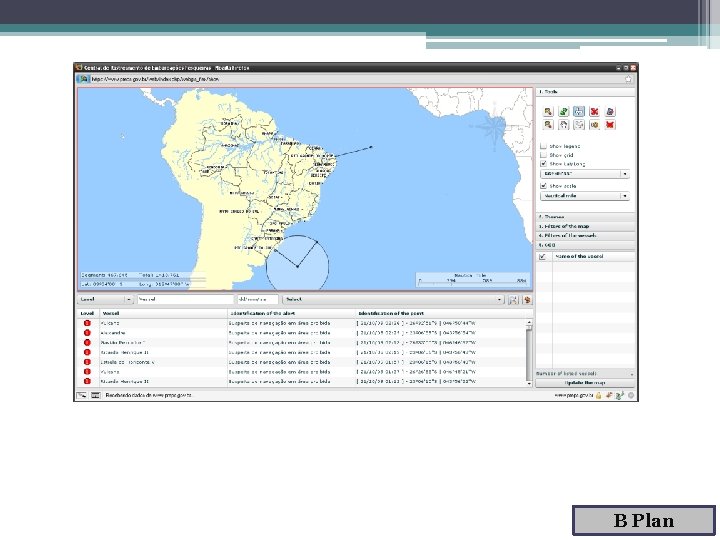This screenshot has height=540, width=720.
Task: Select the zoom-out magnifier tool in bottom tools row
Action: [548, 125]
